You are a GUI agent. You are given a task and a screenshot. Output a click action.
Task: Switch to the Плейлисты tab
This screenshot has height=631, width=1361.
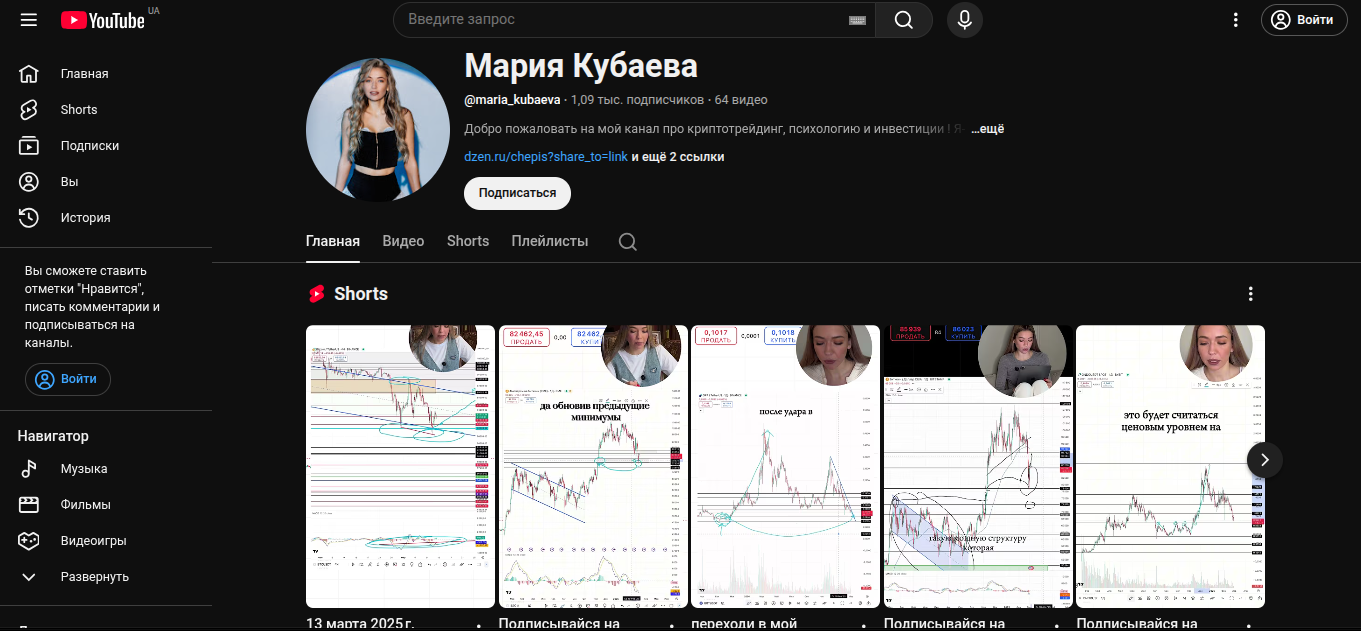pos(549,242)
